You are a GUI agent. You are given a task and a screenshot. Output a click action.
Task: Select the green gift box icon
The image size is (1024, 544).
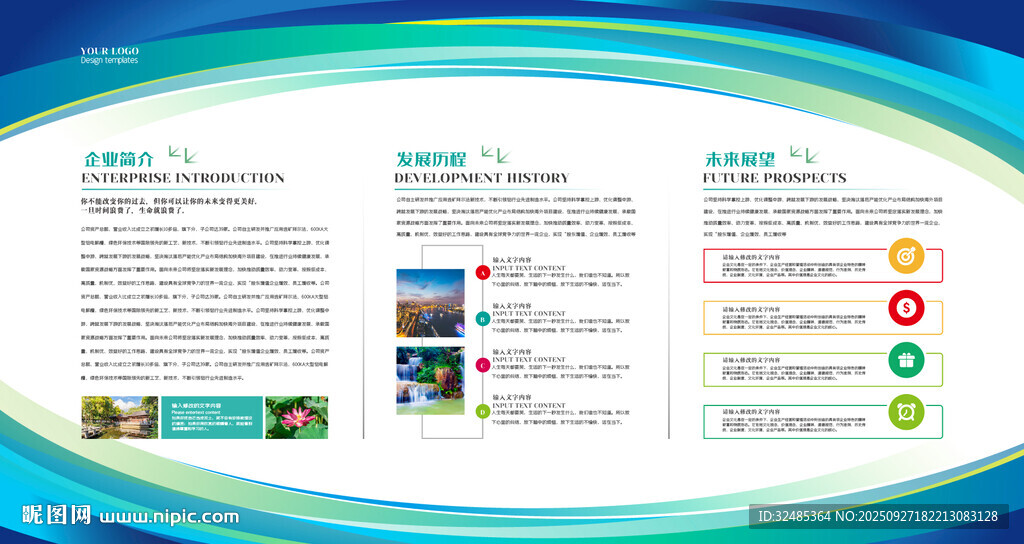[906, 360]
